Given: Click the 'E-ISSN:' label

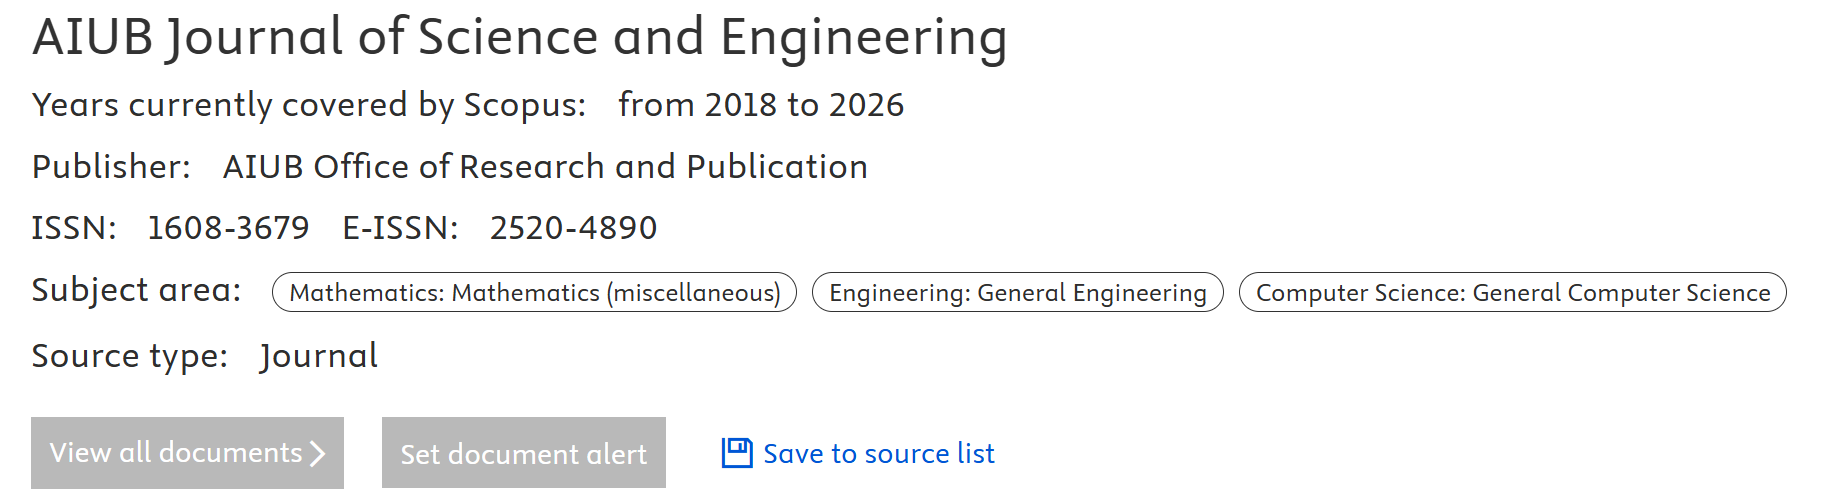Looking at the screenshot, I should tap(400, 228).
